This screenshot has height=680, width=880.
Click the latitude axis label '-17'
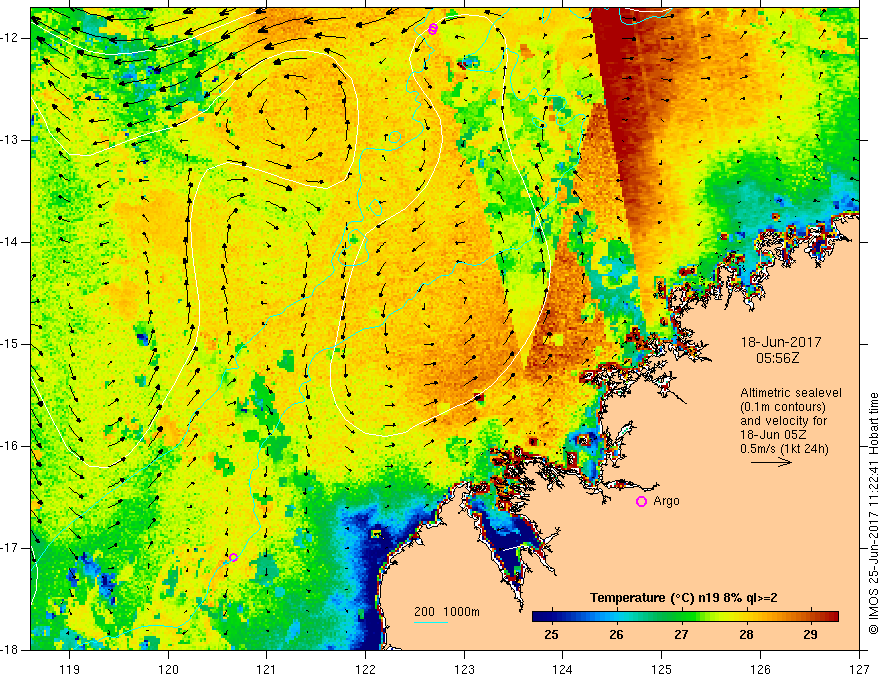(x=10, y=548)
